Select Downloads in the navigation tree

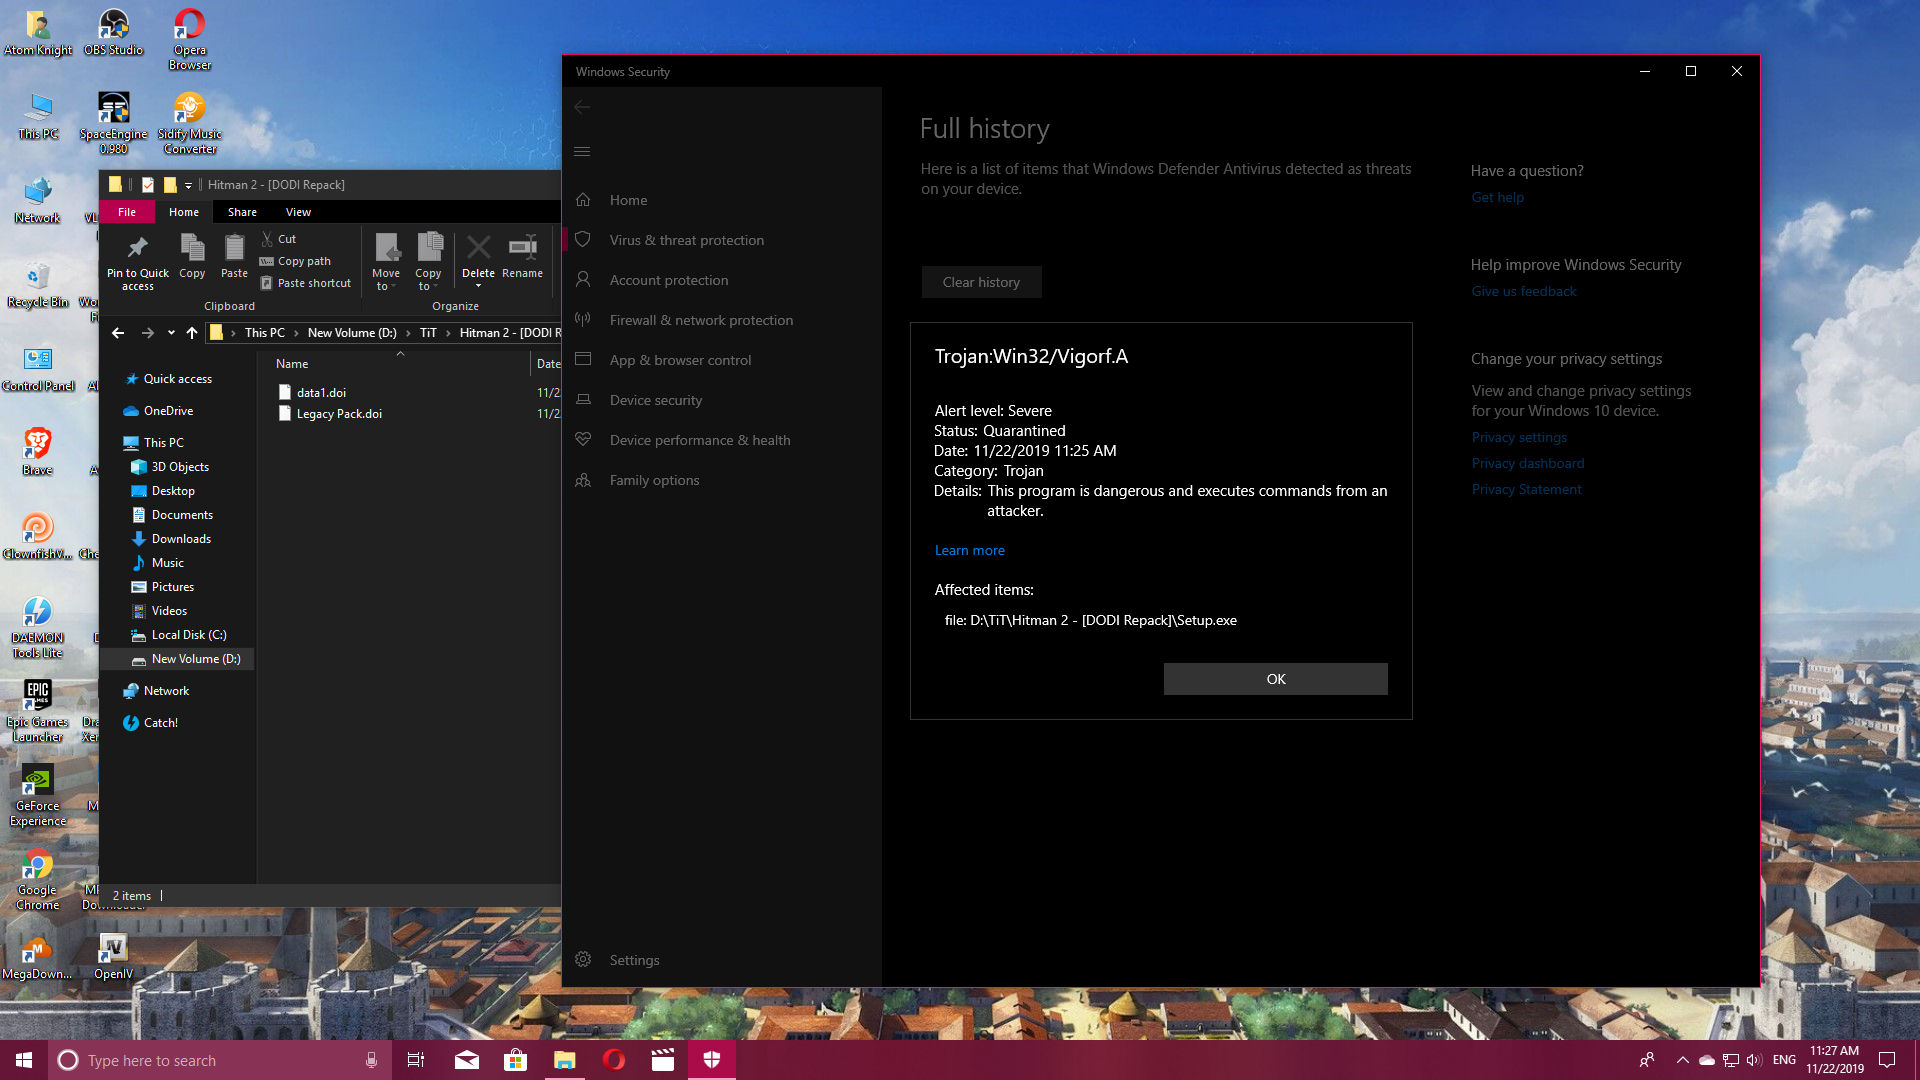[181, 539]
